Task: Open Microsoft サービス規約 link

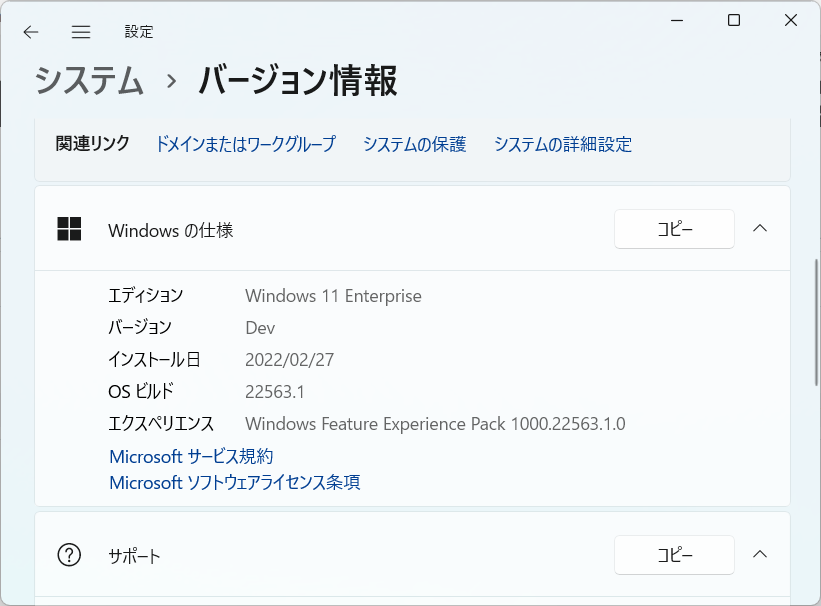Action: click(x=191, y=456)
